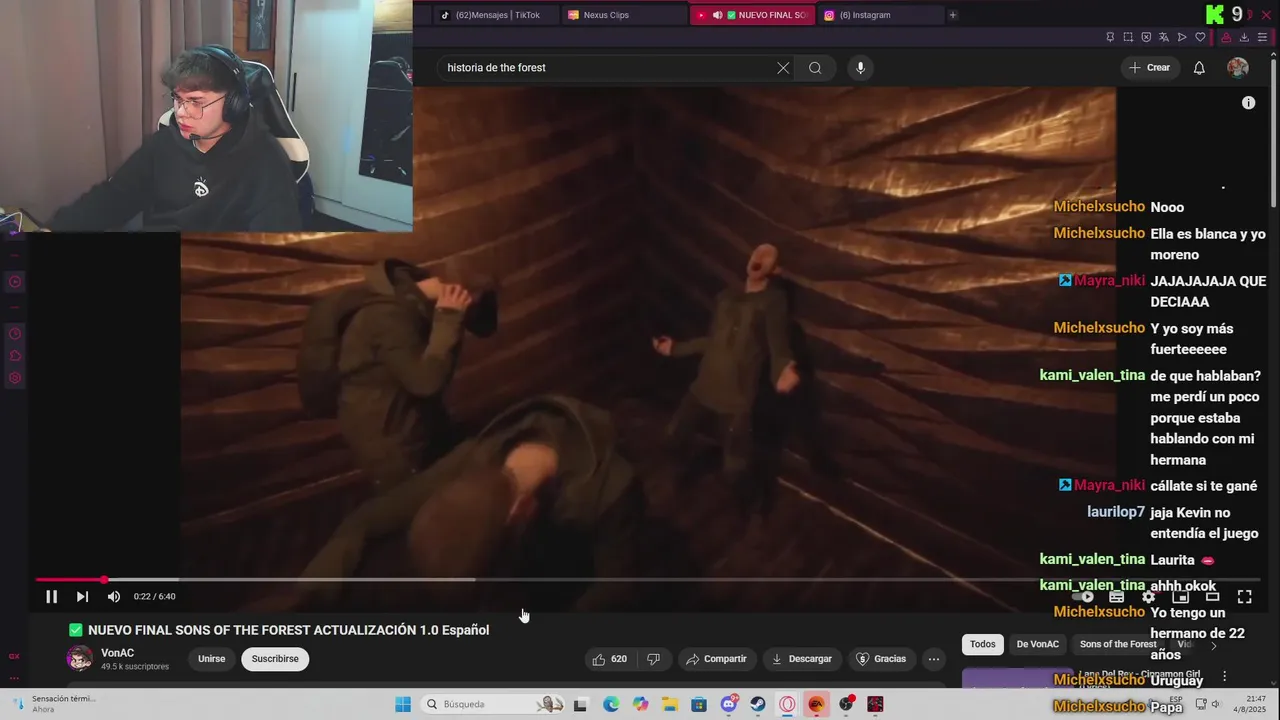Open the Copilot taskbar icon
This screenshot has height=720, width=1280.
pos(640,704)
